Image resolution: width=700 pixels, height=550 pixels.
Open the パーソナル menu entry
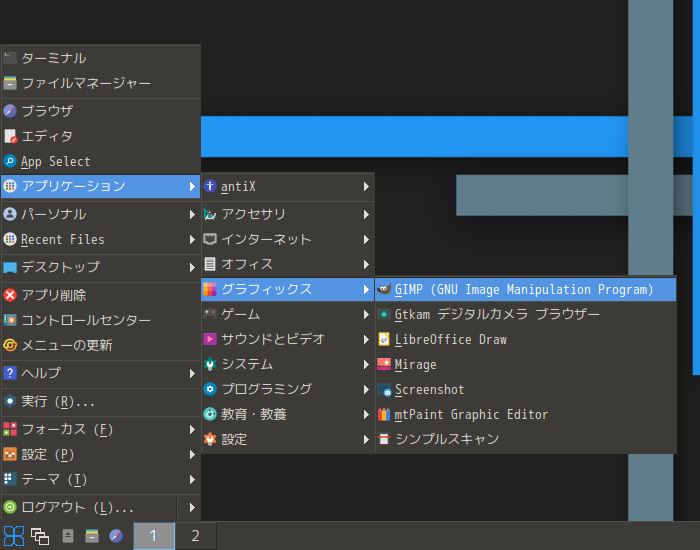[100, 214]
